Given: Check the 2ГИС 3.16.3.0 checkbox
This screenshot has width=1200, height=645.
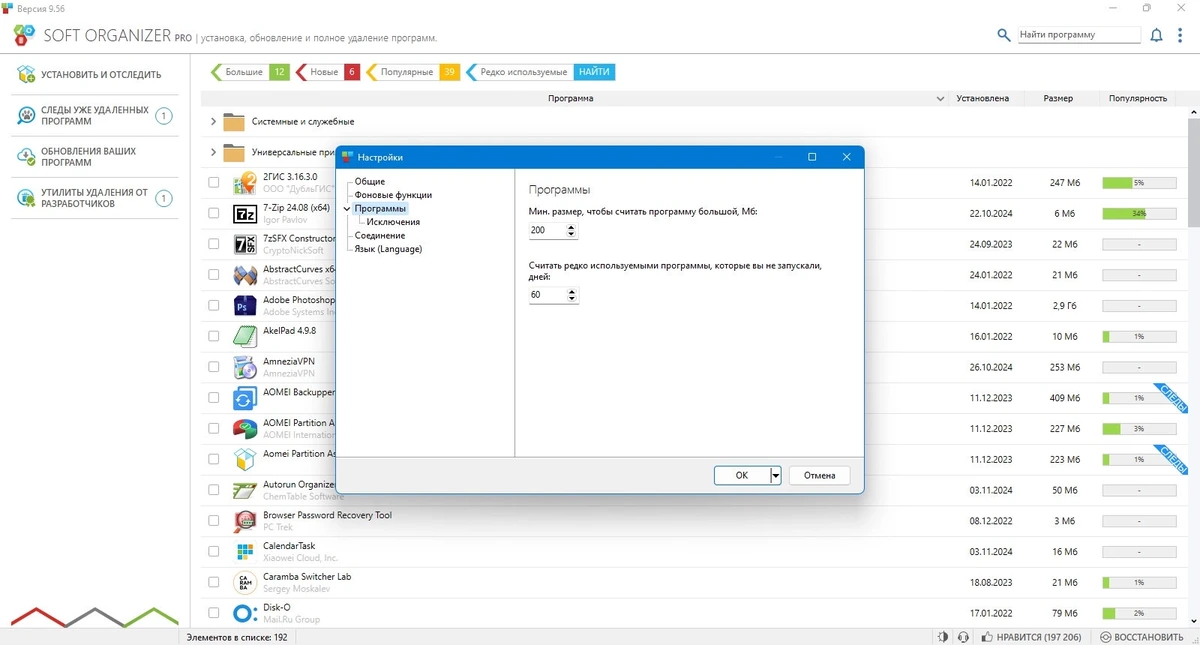Looking at the screenshot, I should [x=214, y=183].
